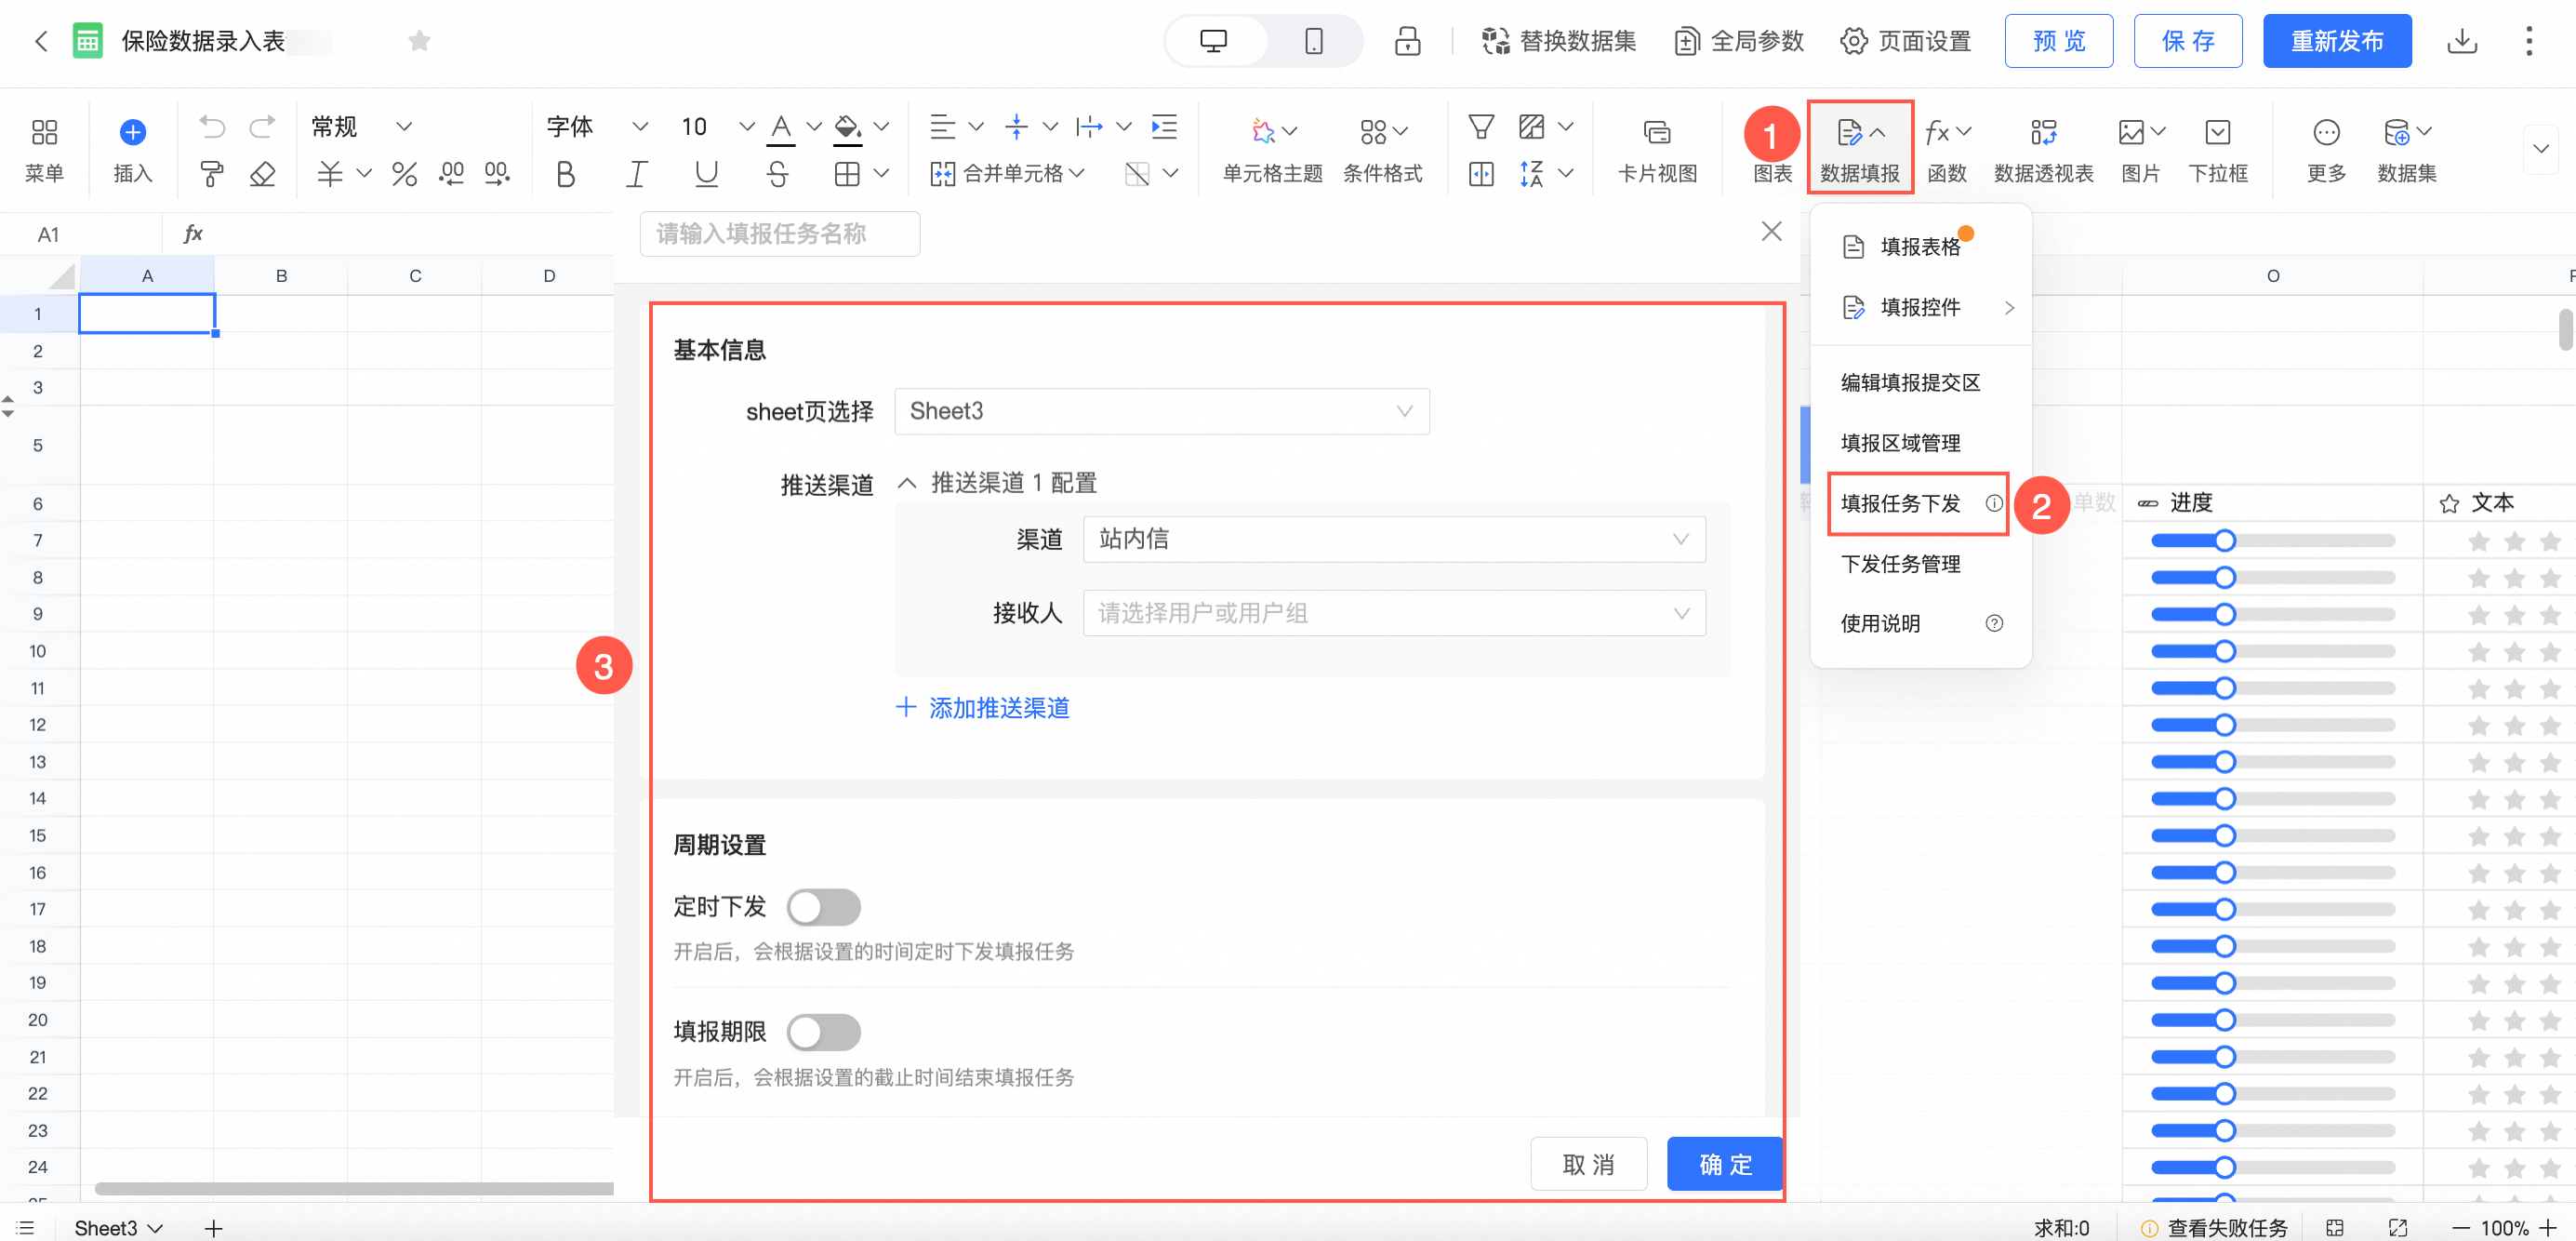Enable the 定时下发 toggle switch
Viewport: 2576px width, 1241px height.
(x=822, y=907)
